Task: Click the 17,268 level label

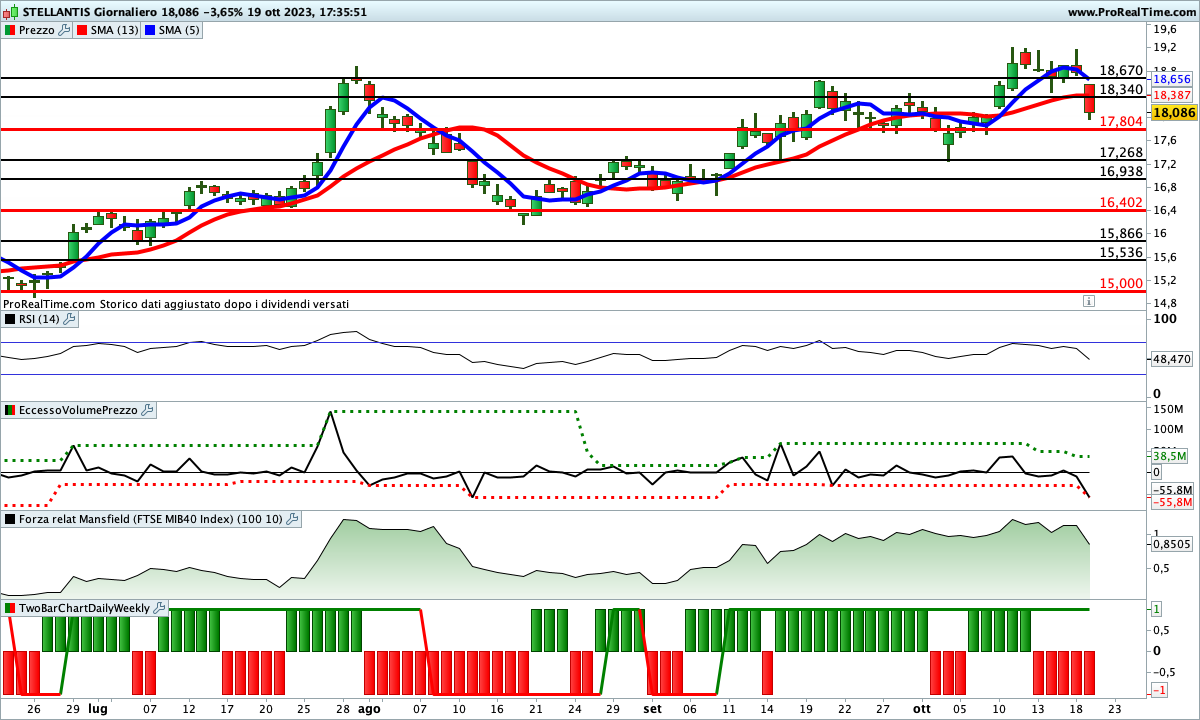Action: [1121, 152]
